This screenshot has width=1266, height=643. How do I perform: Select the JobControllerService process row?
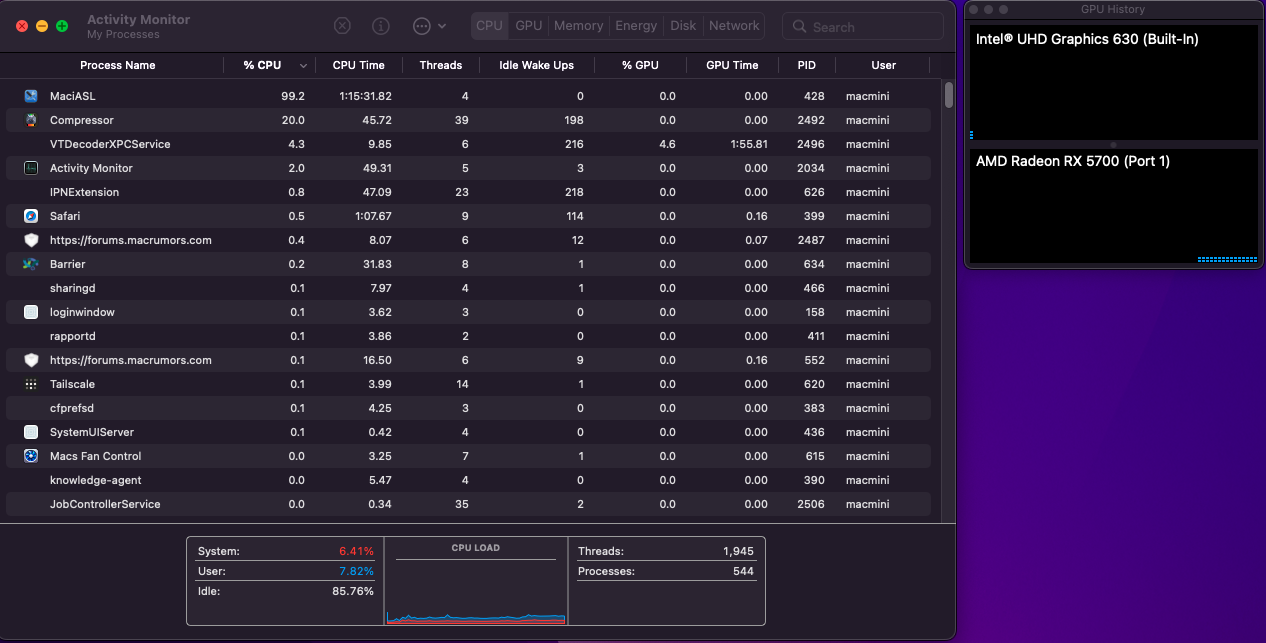click(470, 504)
